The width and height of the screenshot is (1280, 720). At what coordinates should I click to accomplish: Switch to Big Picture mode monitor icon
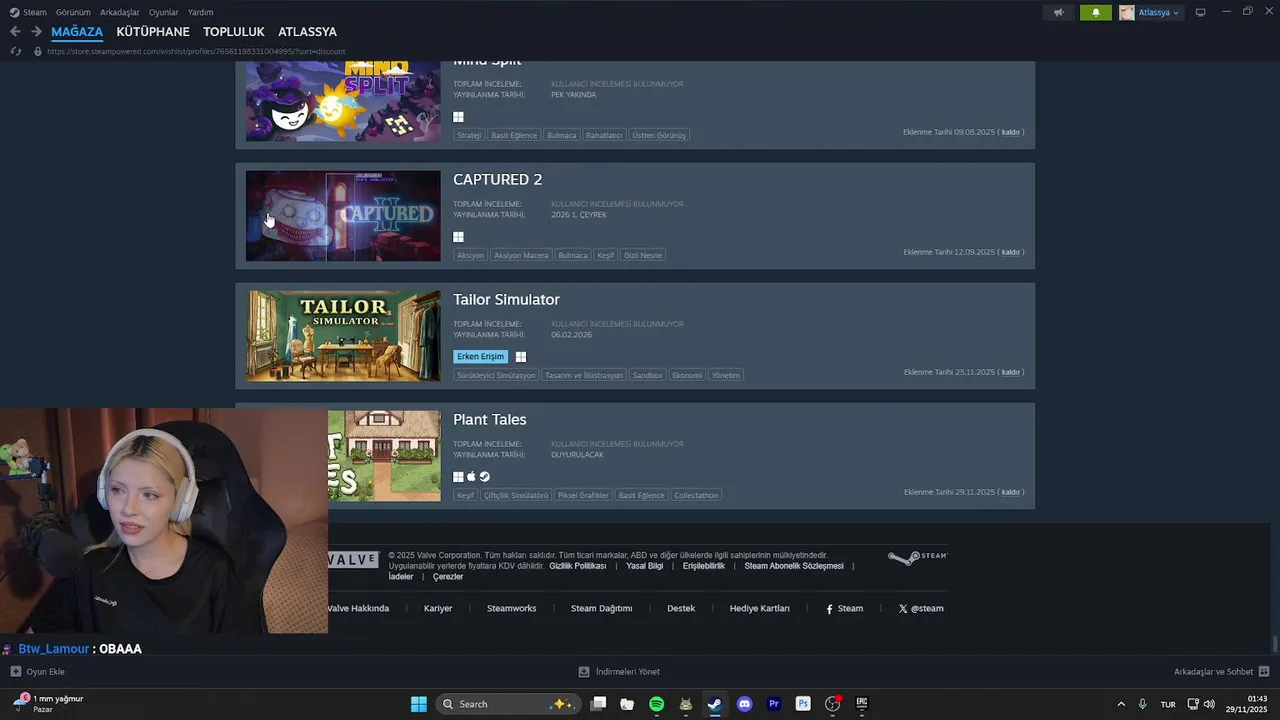[1201, 12]
